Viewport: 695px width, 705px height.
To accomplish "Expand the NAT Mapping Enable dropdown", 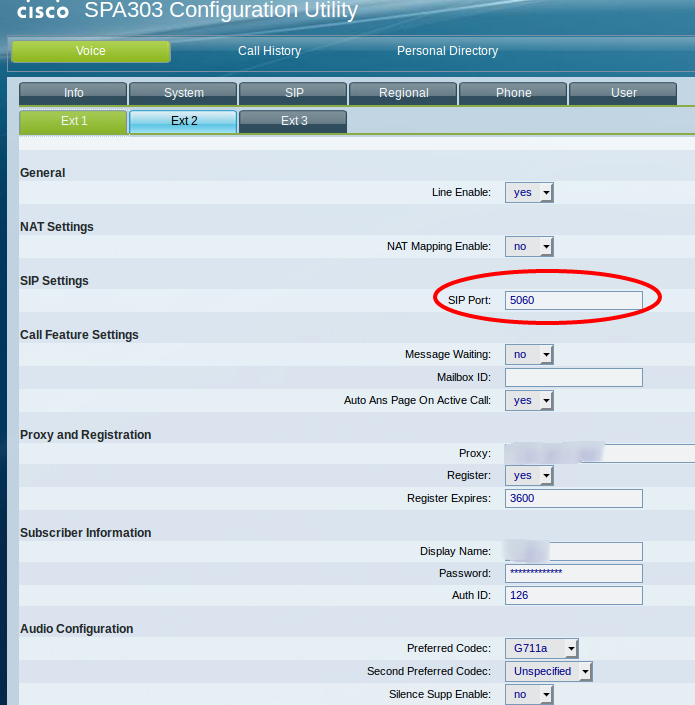I will pyautogui.click(x=529, y=246).
